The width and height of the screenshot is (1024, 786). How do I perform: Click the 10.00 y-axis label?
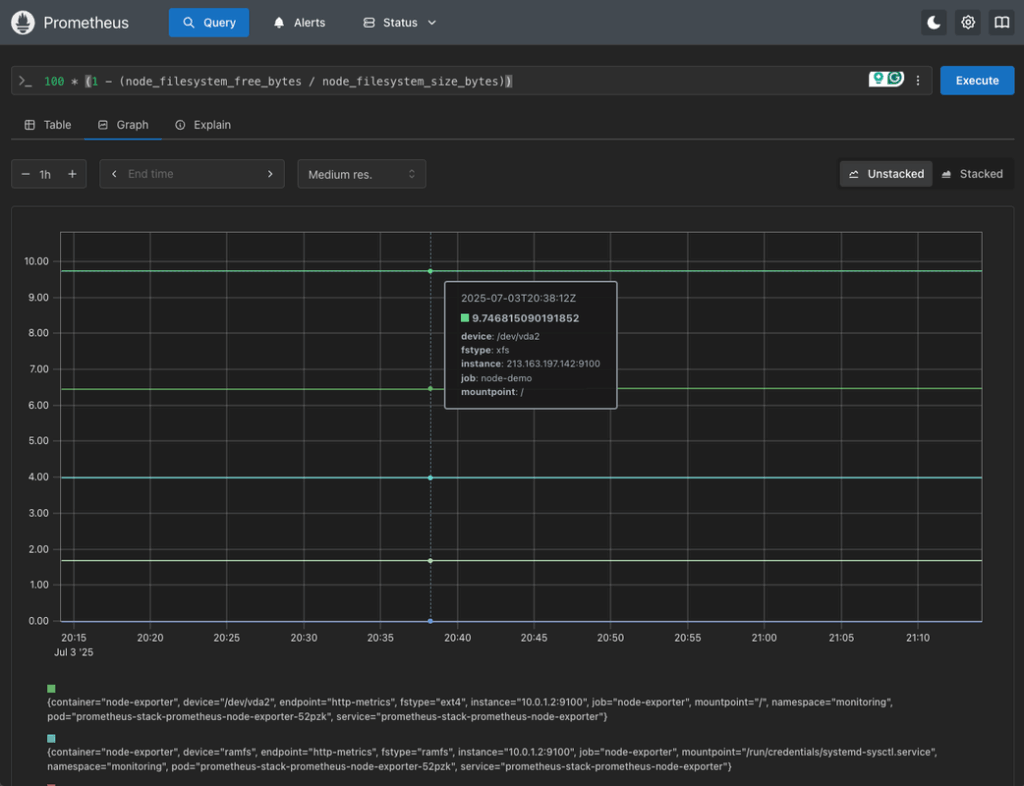(x=37, y=261)
